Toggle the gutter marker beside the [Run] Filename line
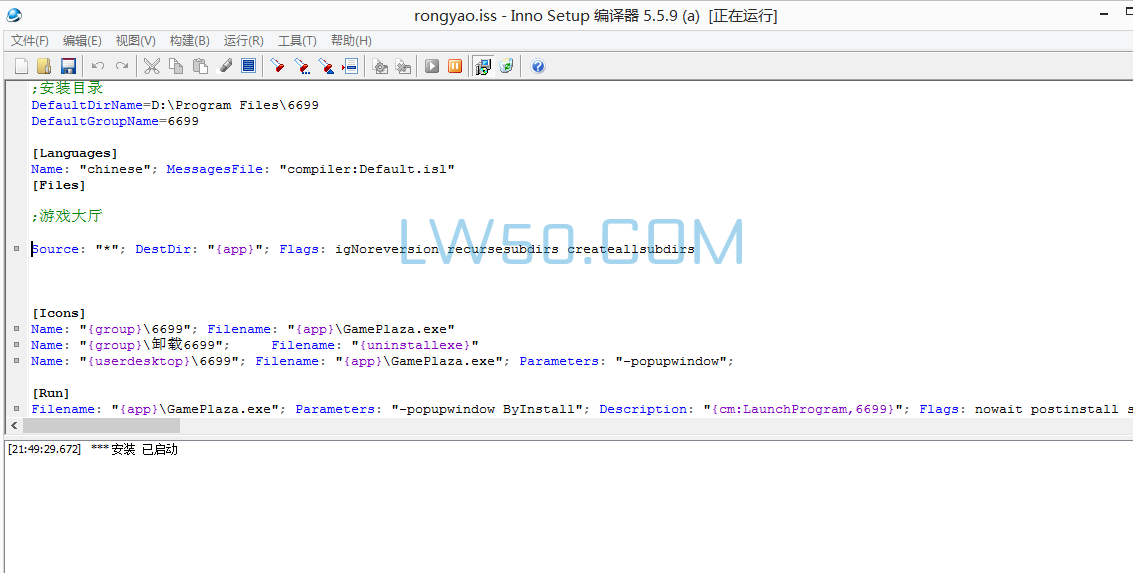Viewport: 1133px width, 573px height. pyautogui.click(x=17, y=409)
